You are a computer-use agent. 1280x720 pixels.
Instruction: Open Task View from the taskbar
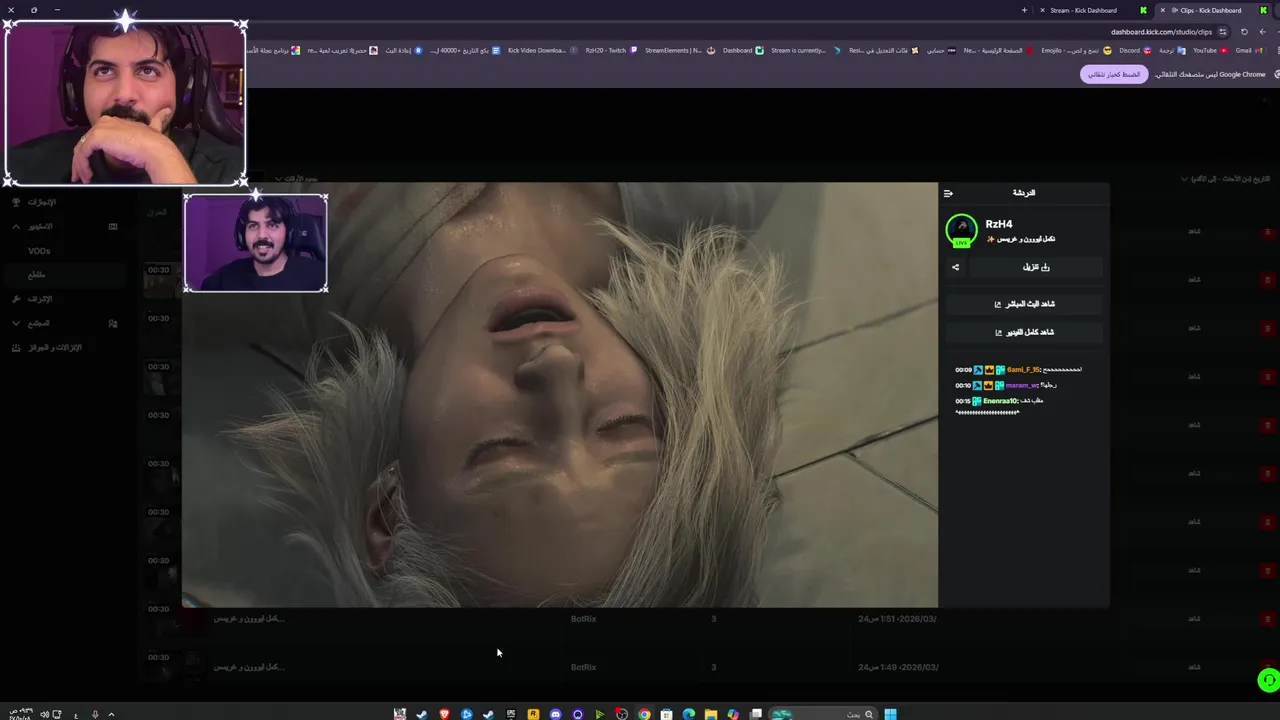coord(757,714)
